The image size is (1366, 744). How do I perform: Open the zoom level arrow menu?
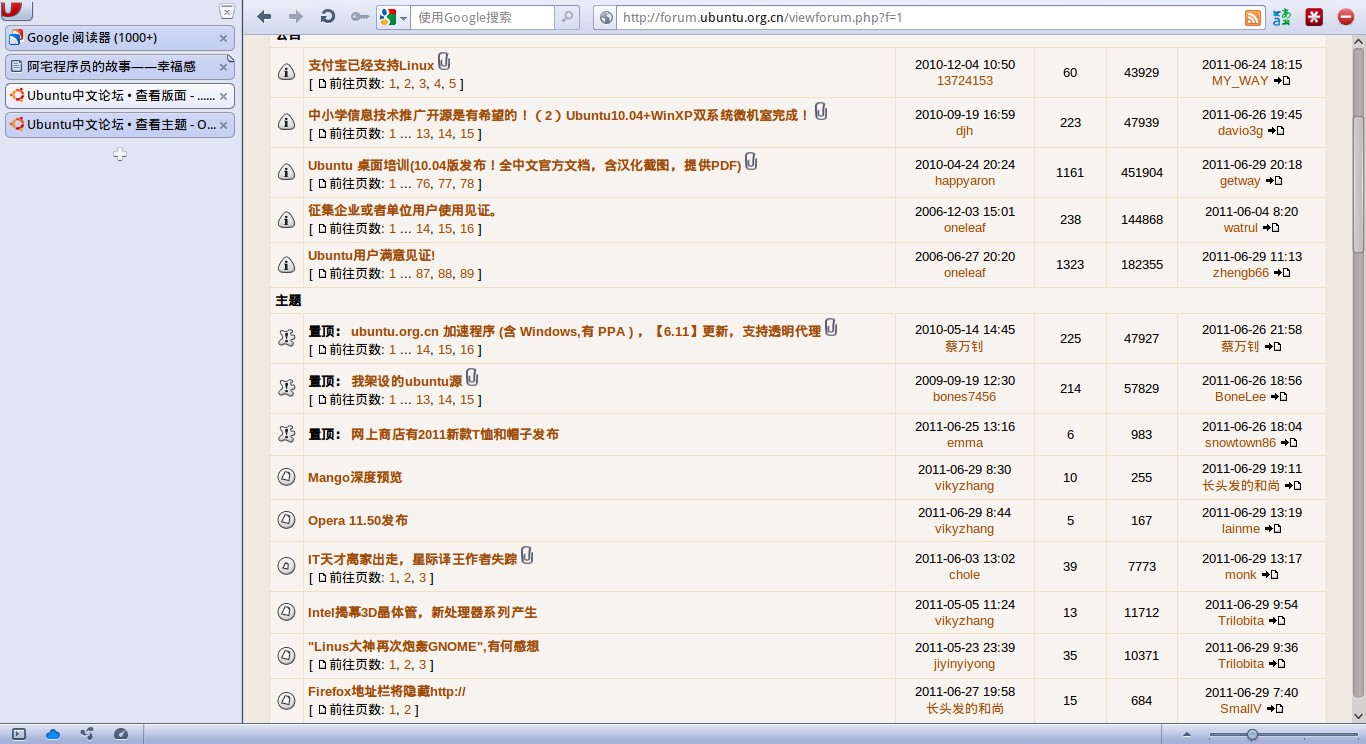tap(1187, 735)
